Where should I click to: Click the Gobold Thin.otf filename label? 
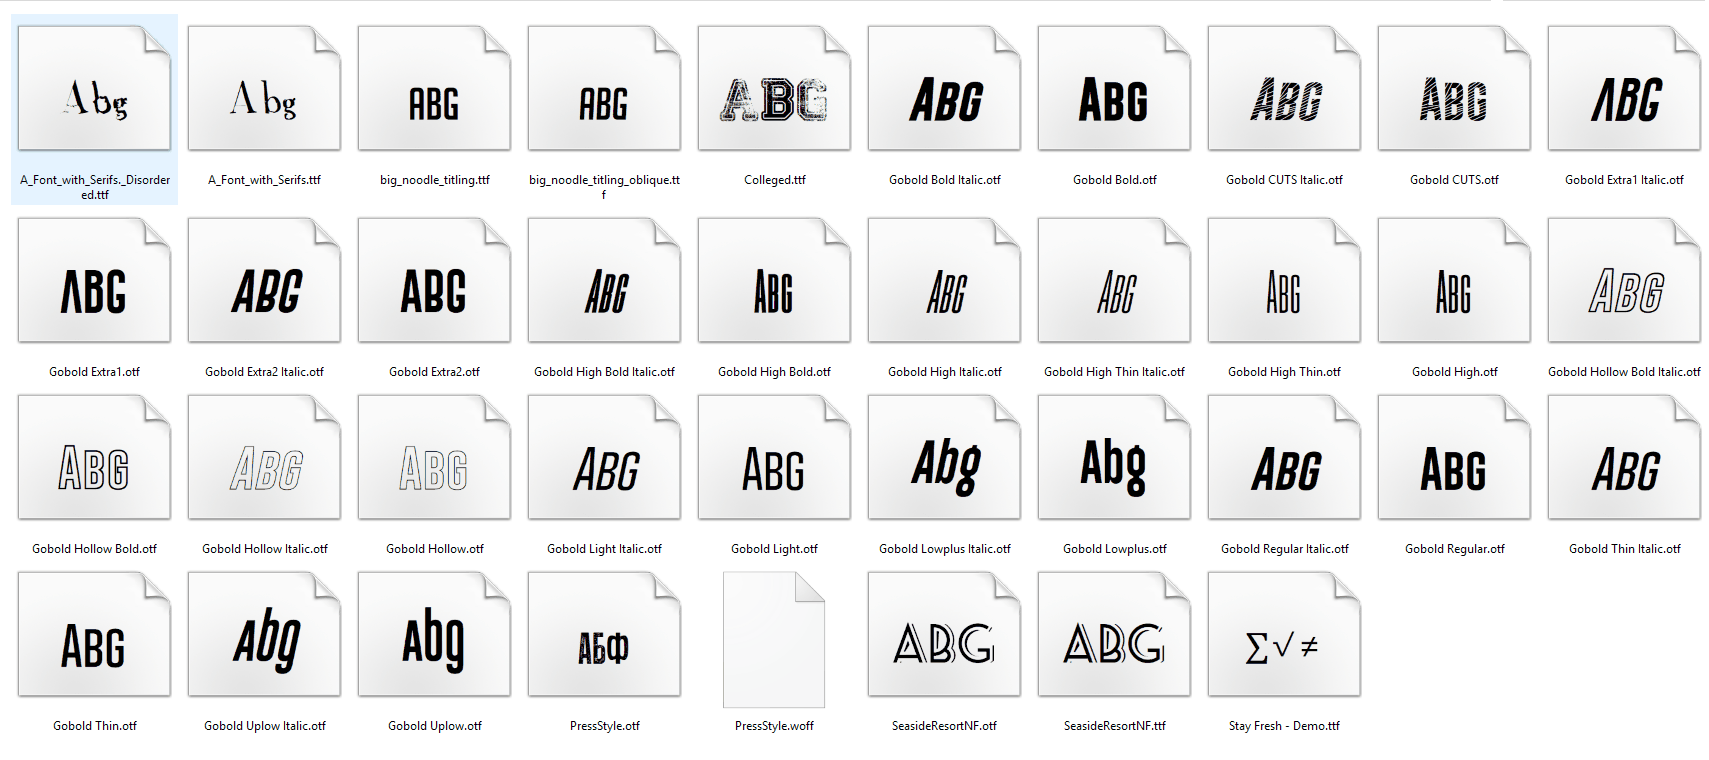94,726
